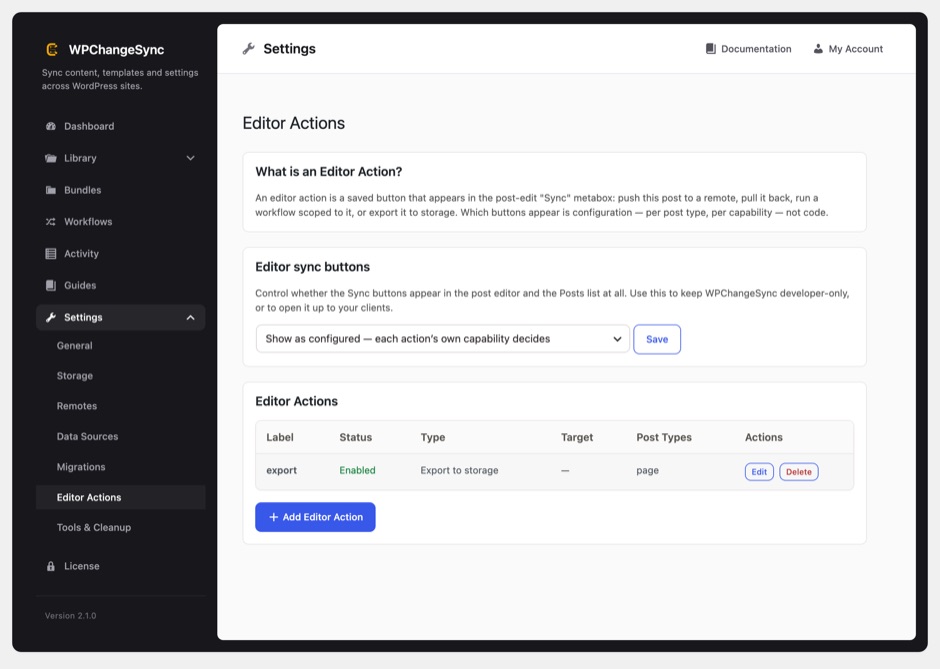The width and height of the screenshot is (940, 669).
Task: Click the Actions column header
Action: coord(764,438)
